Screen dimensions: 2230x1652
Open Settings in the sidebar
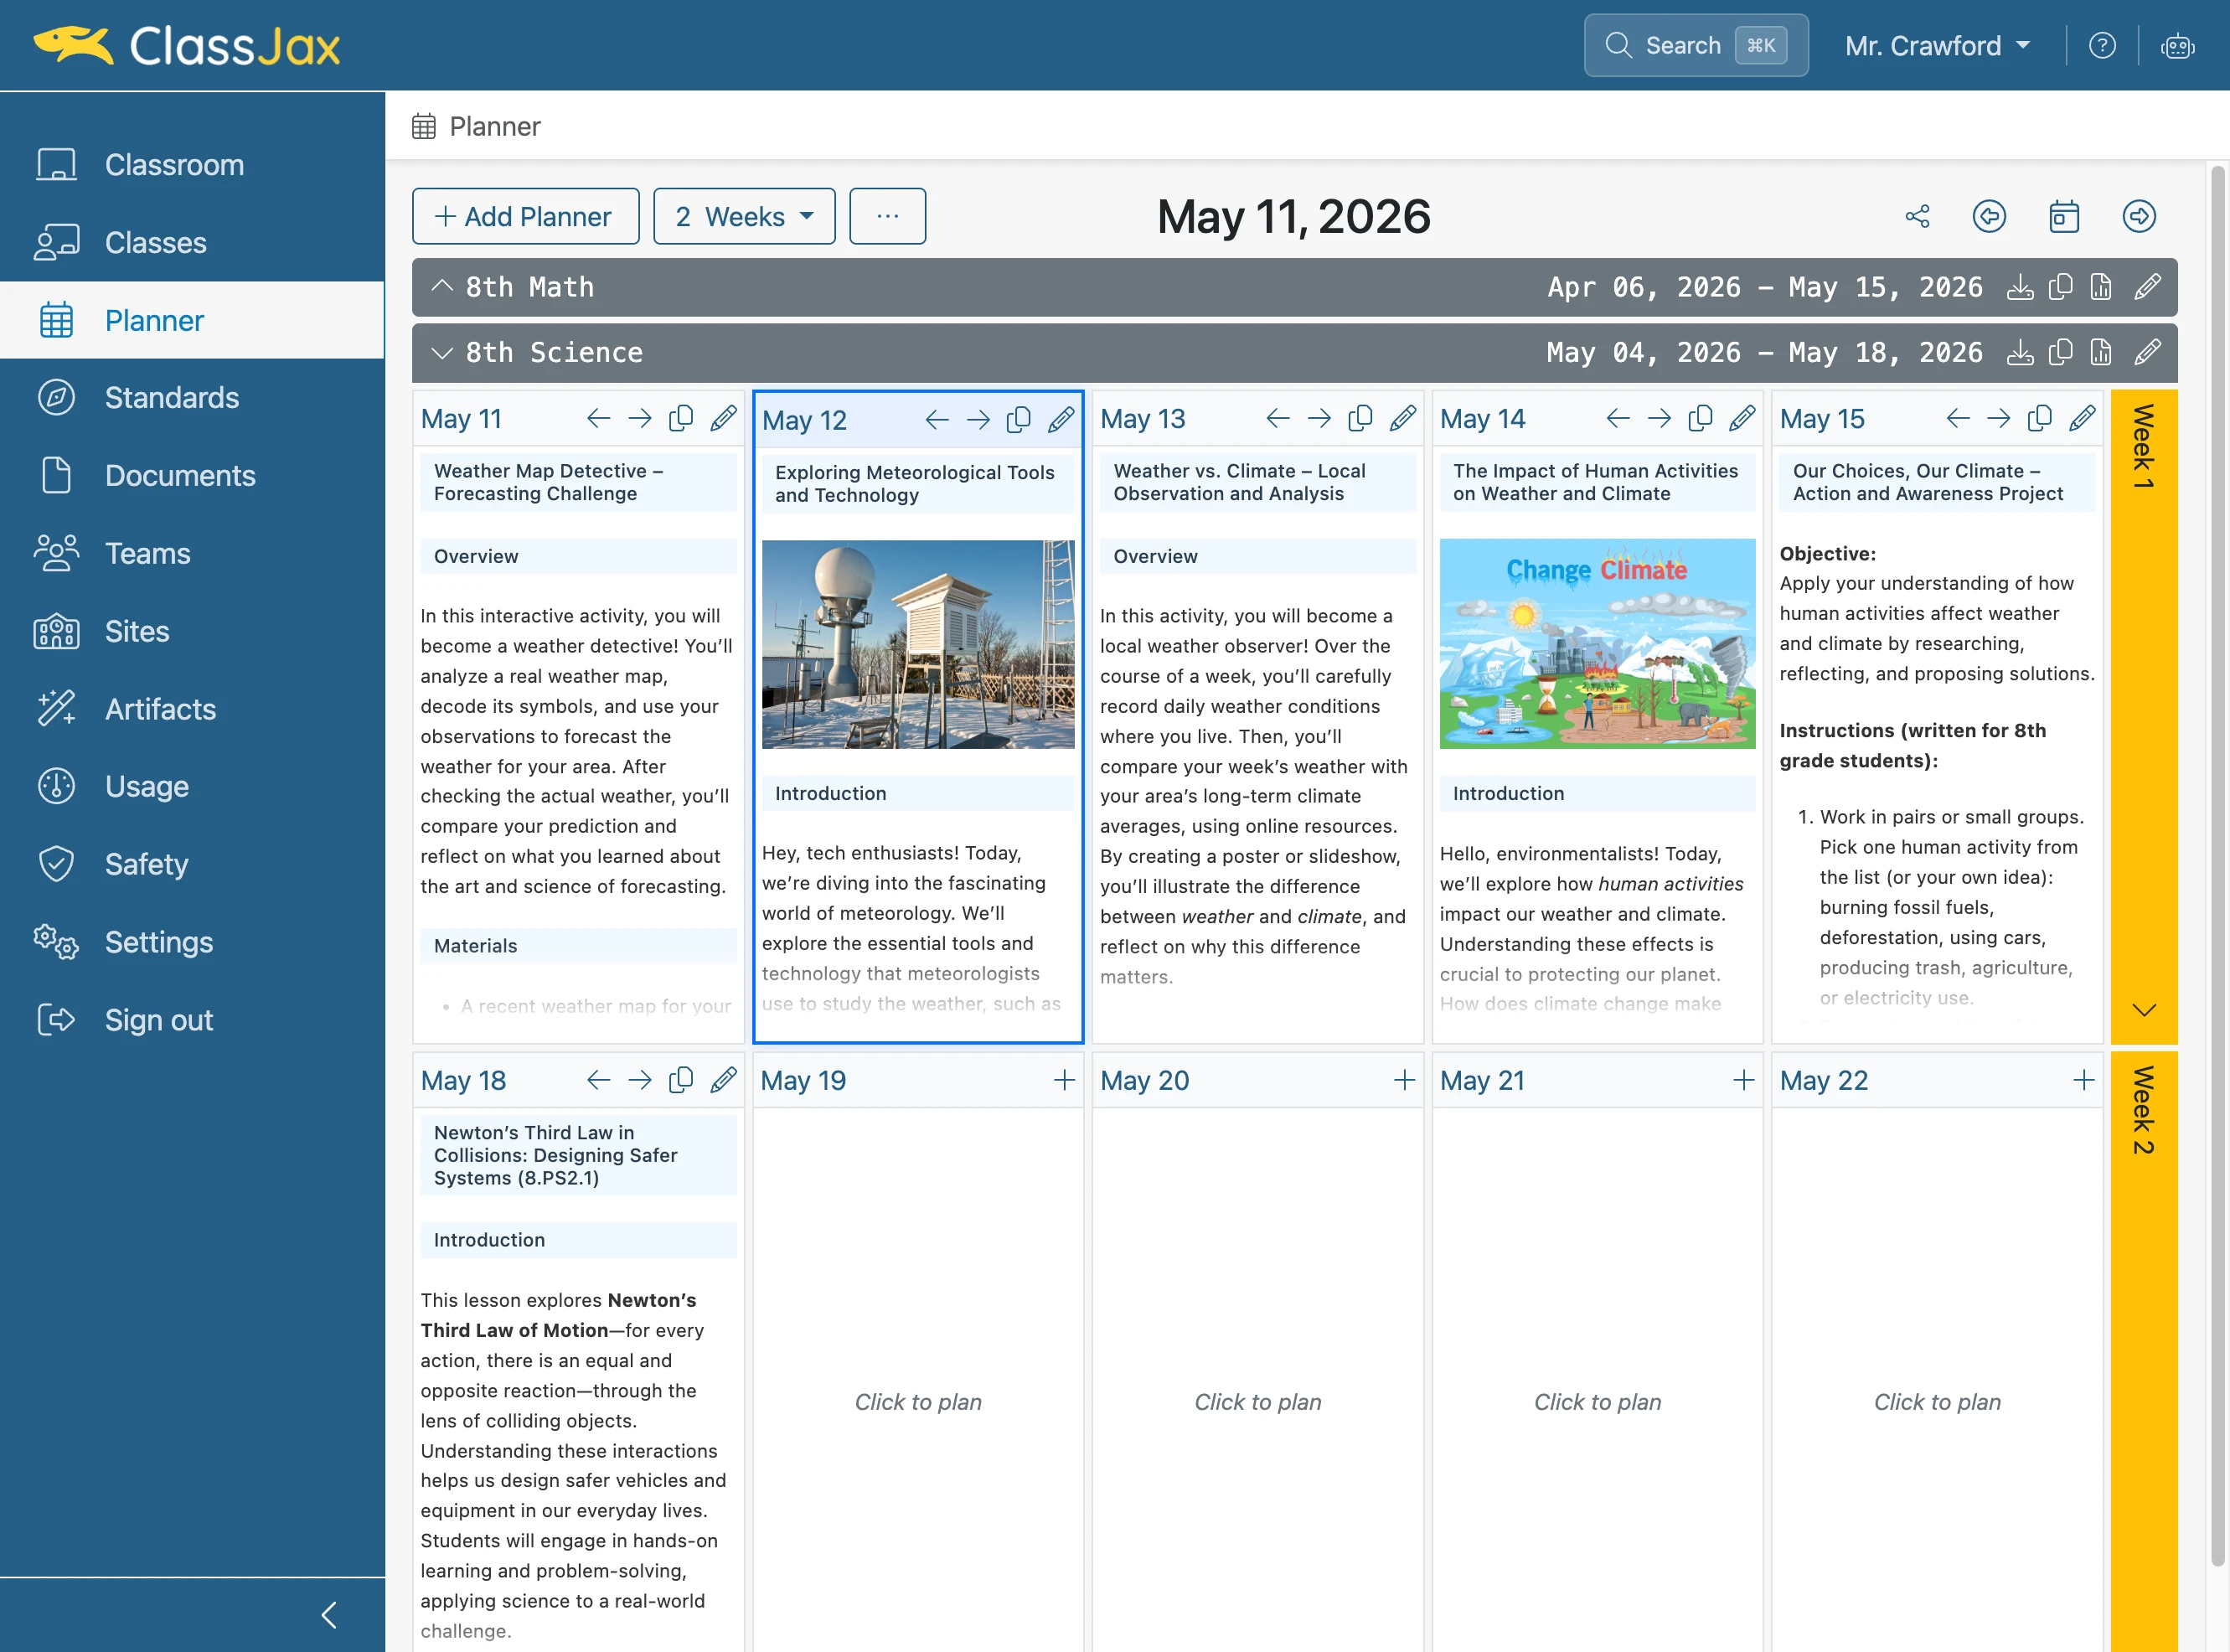pos(192,942)
